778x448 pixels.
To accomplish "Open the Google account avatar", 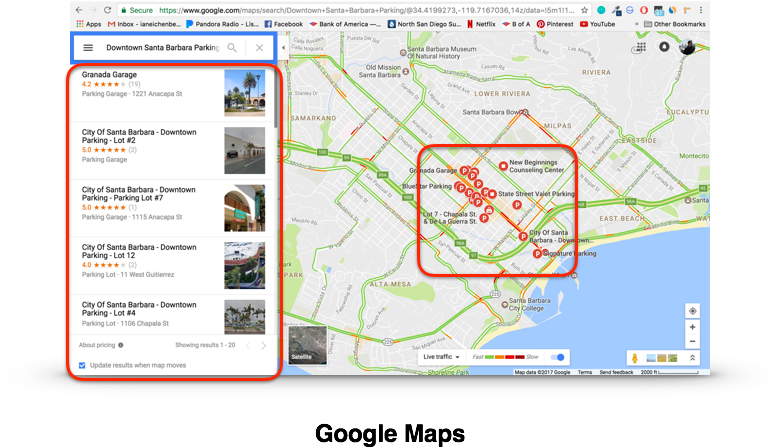I will (x=687, y=47).
